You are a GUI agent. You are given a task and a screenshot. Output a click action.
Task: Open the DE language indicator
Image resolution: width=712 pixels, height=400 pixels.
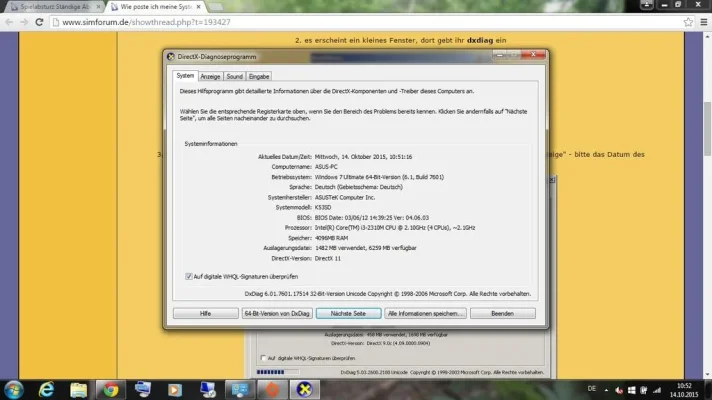coord(592,389)
